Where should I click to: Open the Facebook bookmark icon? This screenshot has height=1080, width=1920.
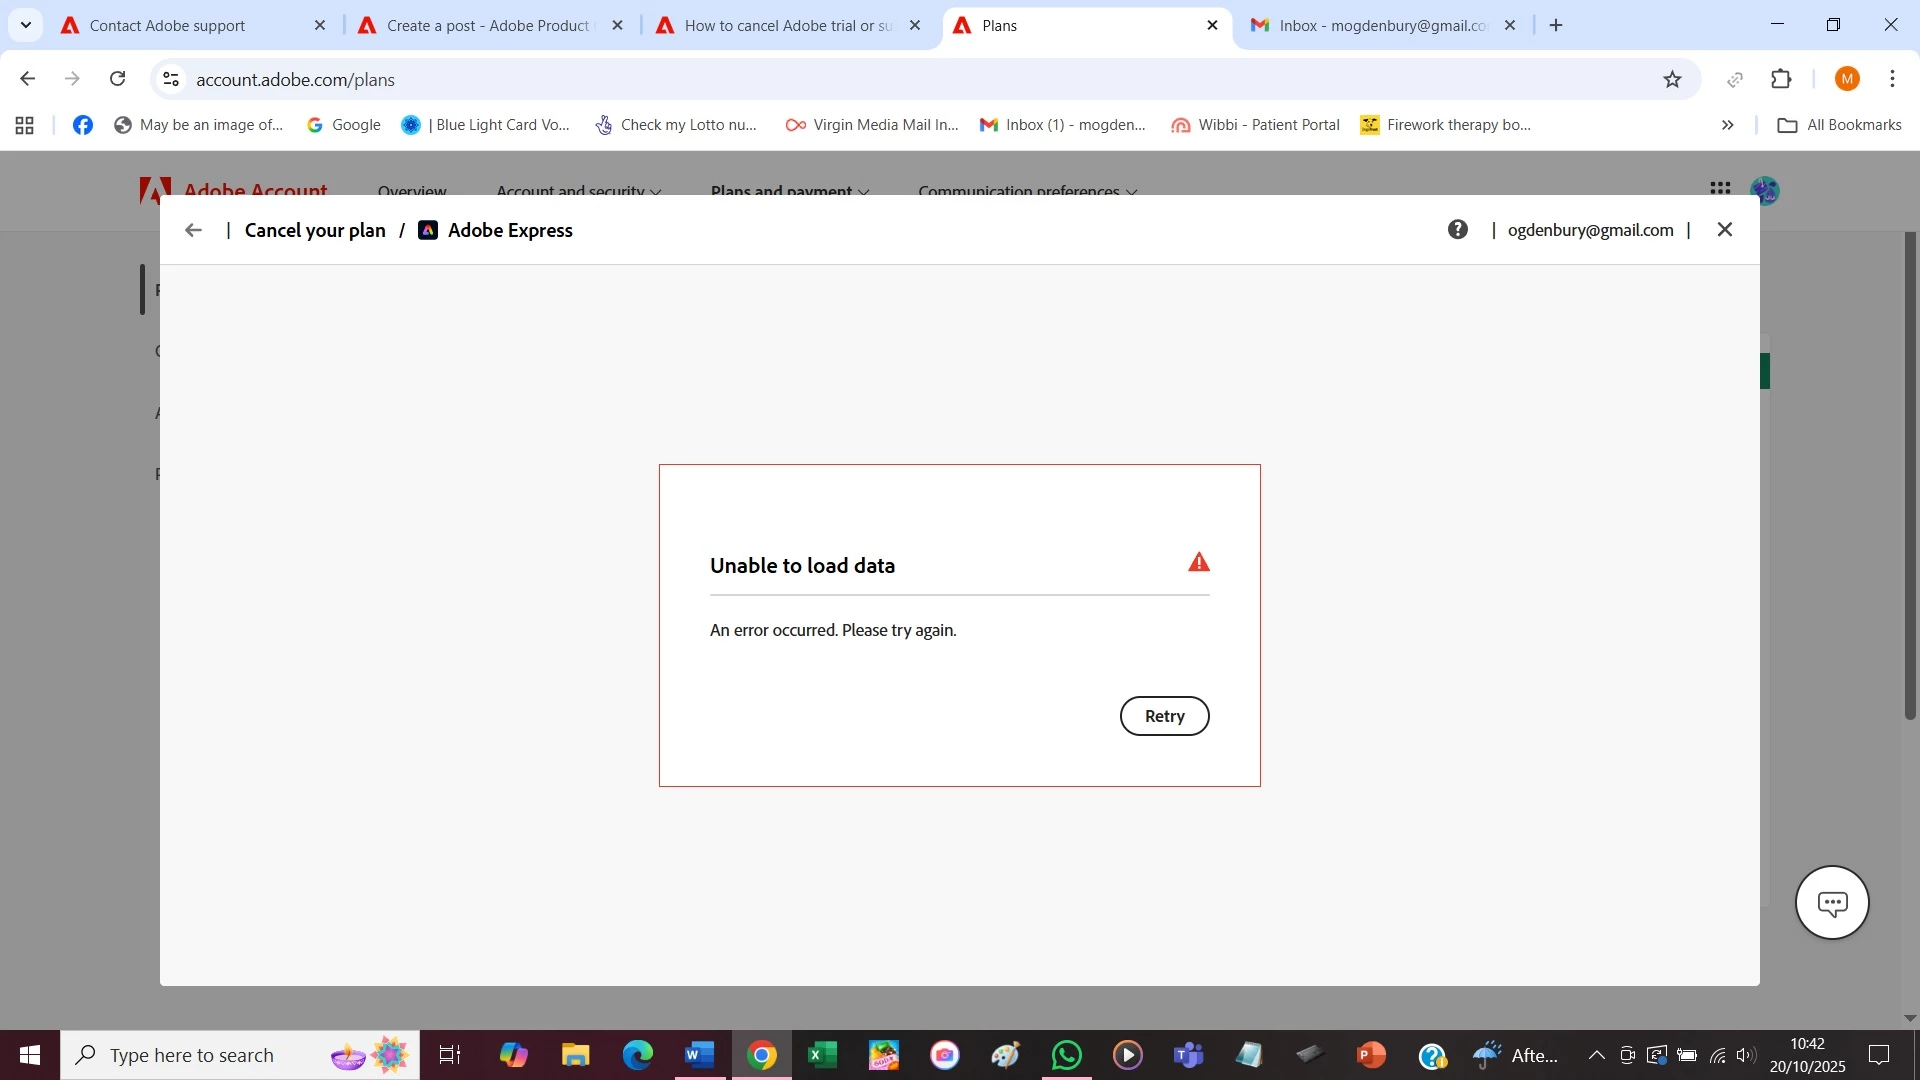tap(83, 125)
